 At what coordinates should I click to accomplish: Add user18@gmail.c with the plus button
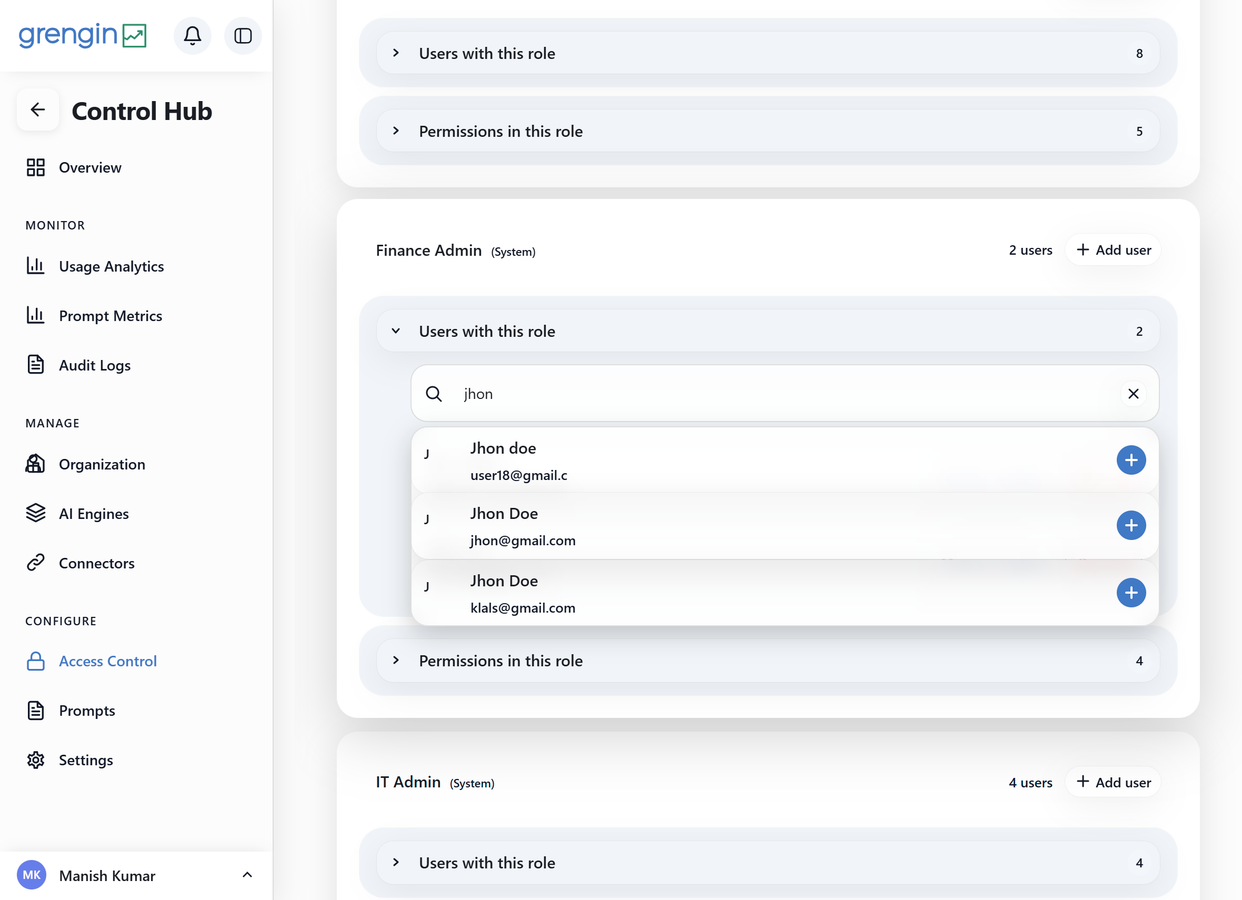[x=1131, y=460]
